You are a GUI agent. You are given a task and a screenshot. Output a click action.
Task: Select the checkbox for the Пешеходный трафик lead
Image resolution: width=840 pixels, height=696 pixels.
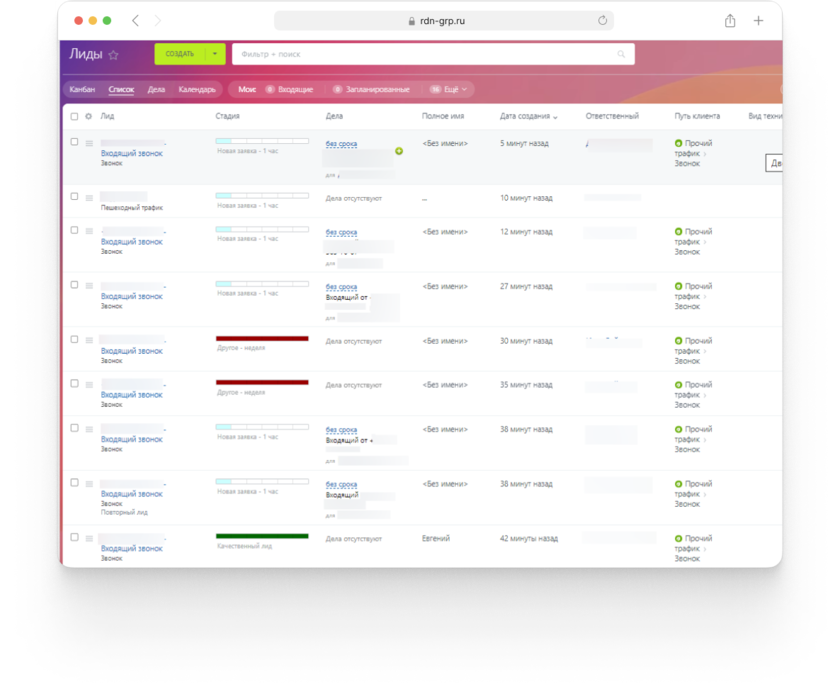tap(74, 197)
